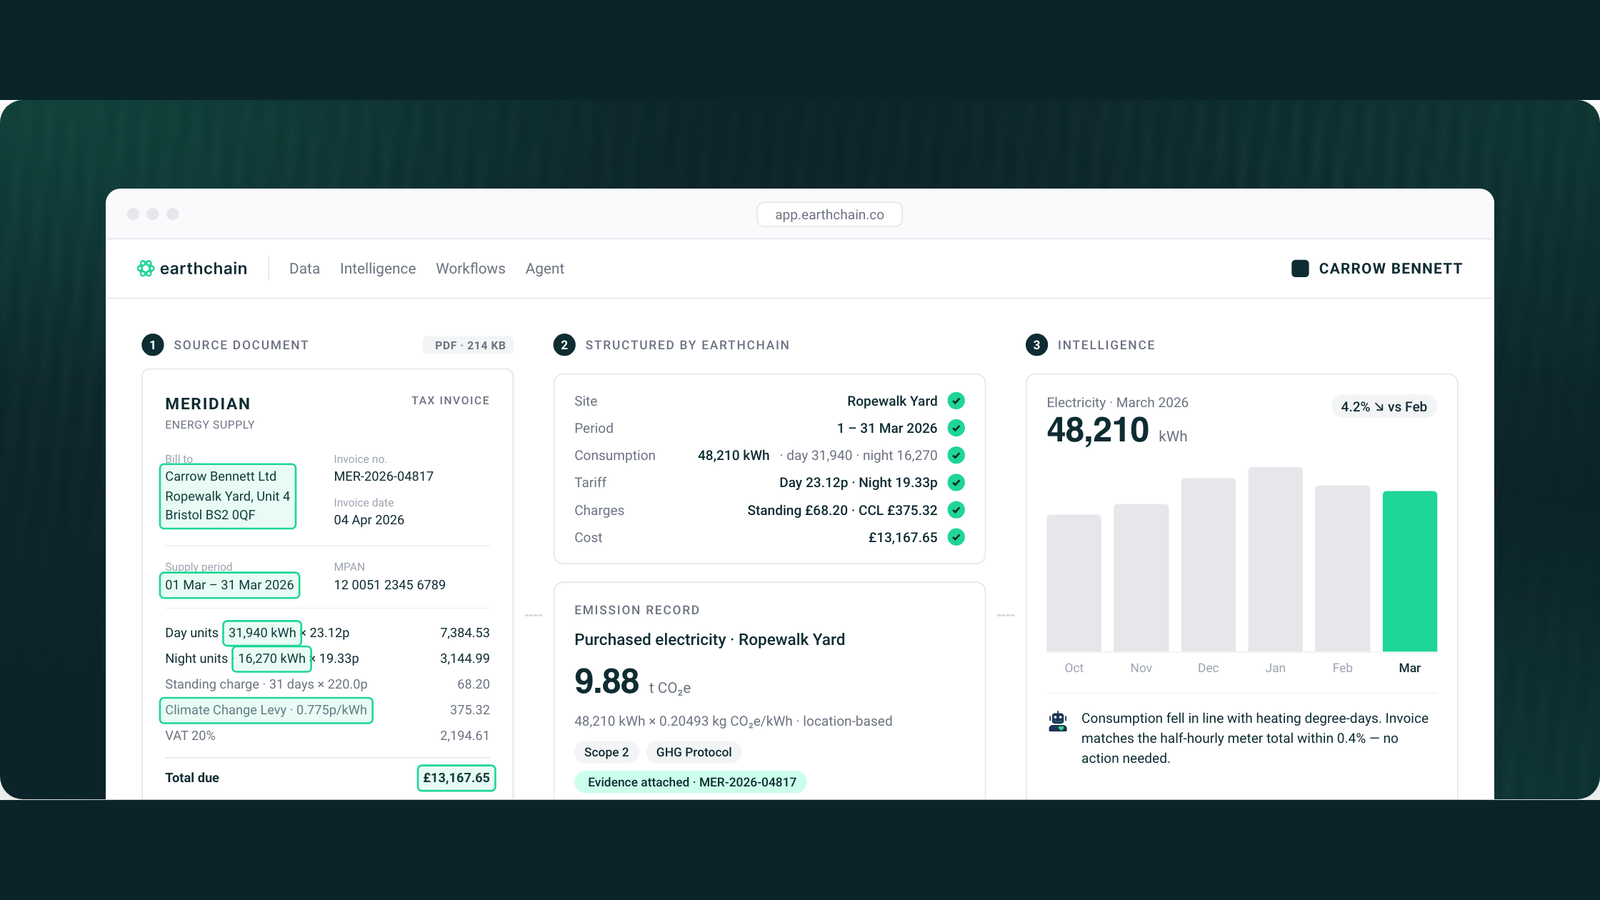Image resolution: width=1600 pixels, height=900 pixels.
Task: Open the Intelligence menu
Action: coord(378,268)
